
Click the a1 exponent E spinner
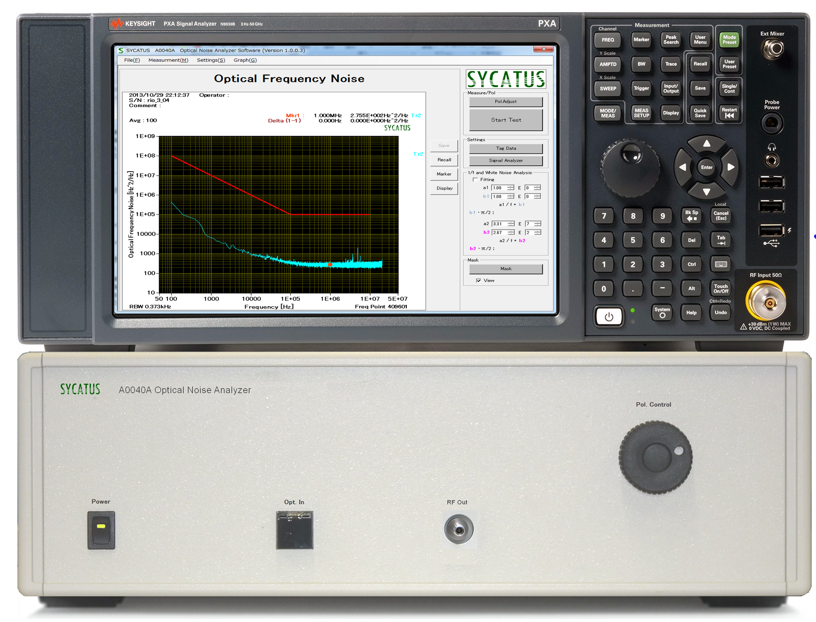[538, 187]
